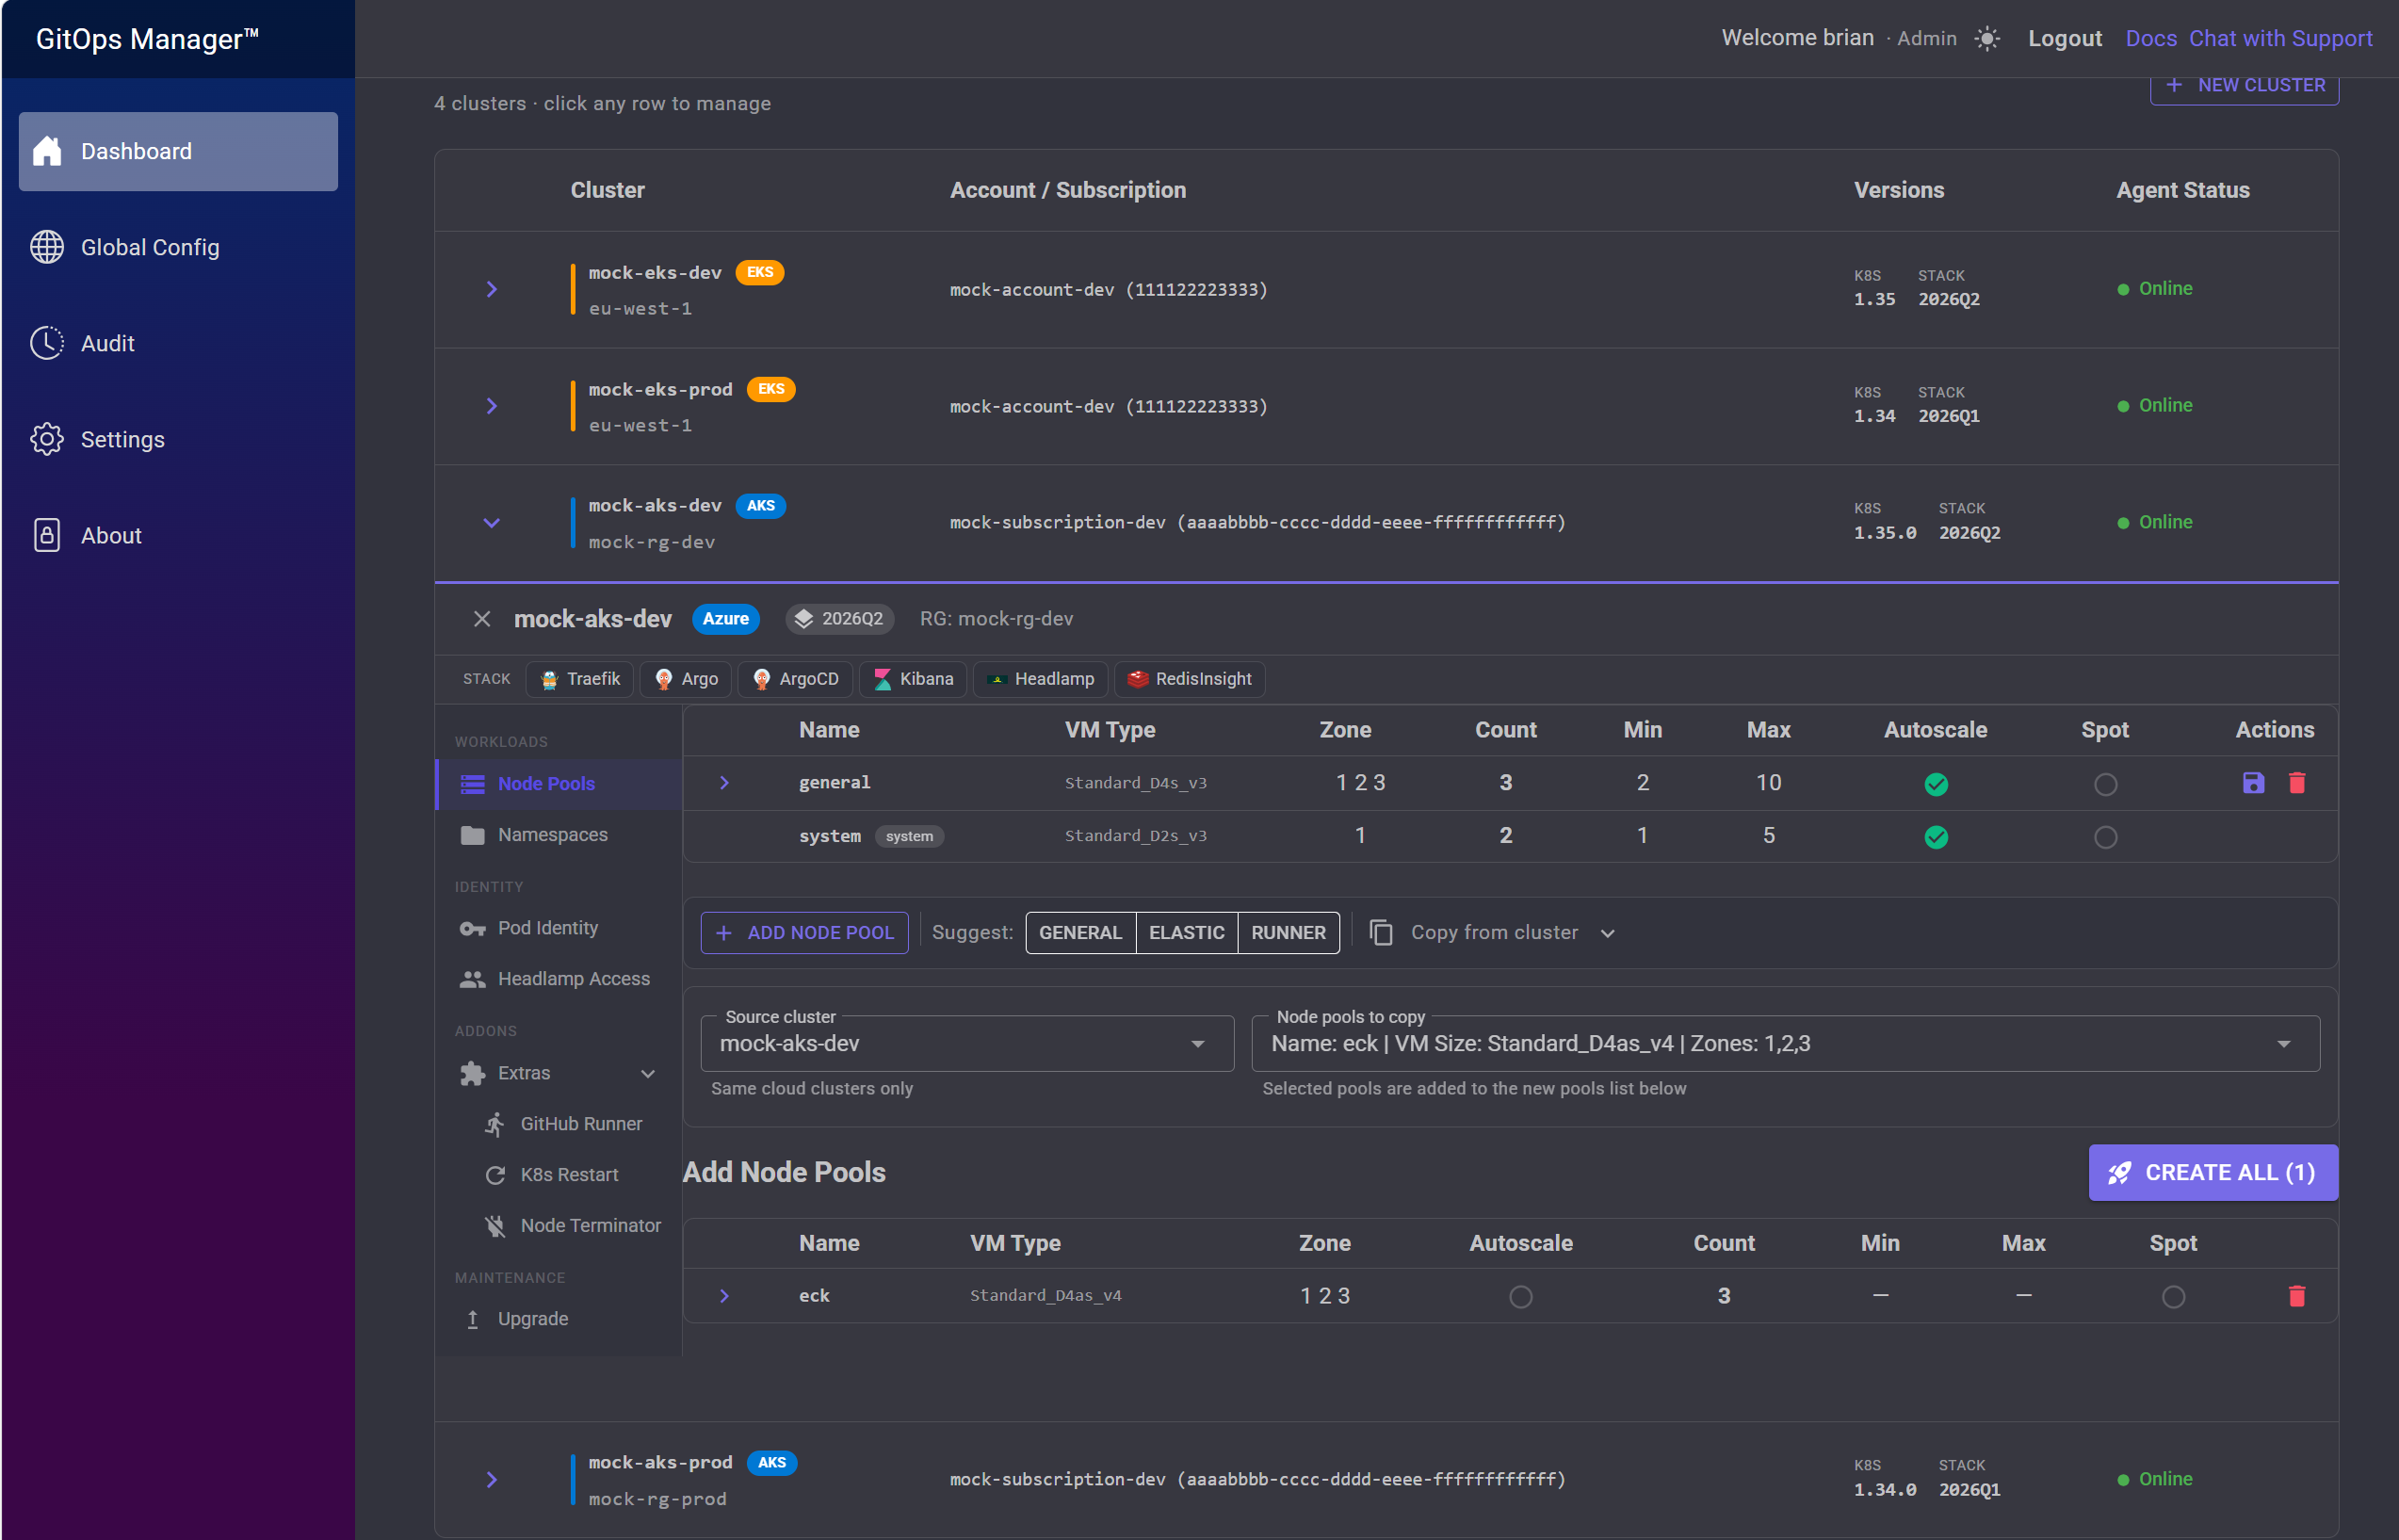
Task: Save the general node pool
Action: [2253, 783]
